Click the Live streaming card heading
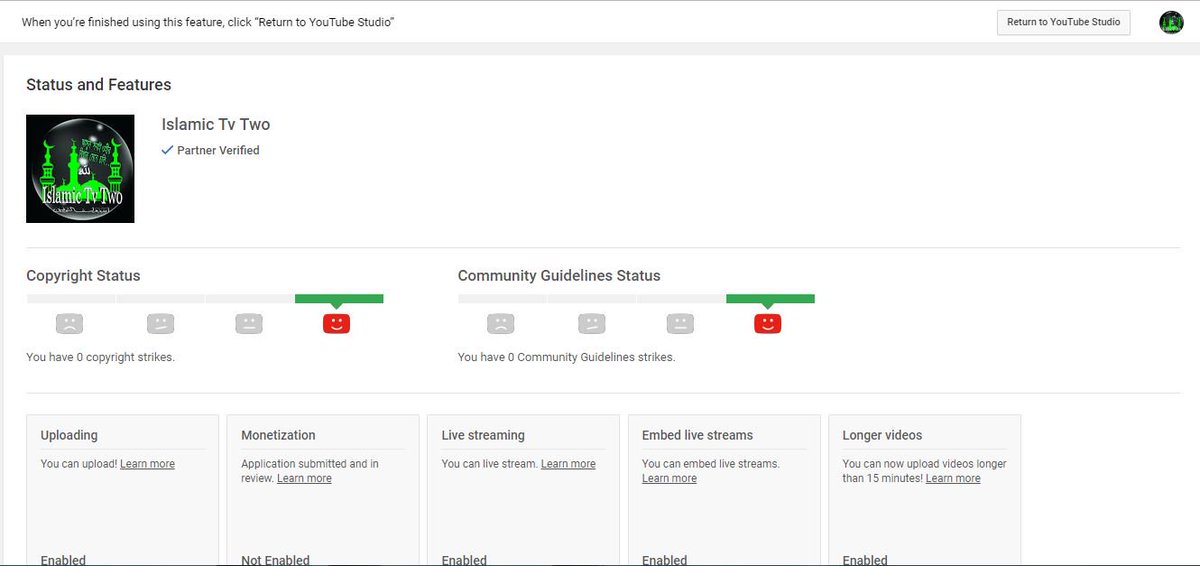This screenshot has height=566, width=1200. click(483, 435)
